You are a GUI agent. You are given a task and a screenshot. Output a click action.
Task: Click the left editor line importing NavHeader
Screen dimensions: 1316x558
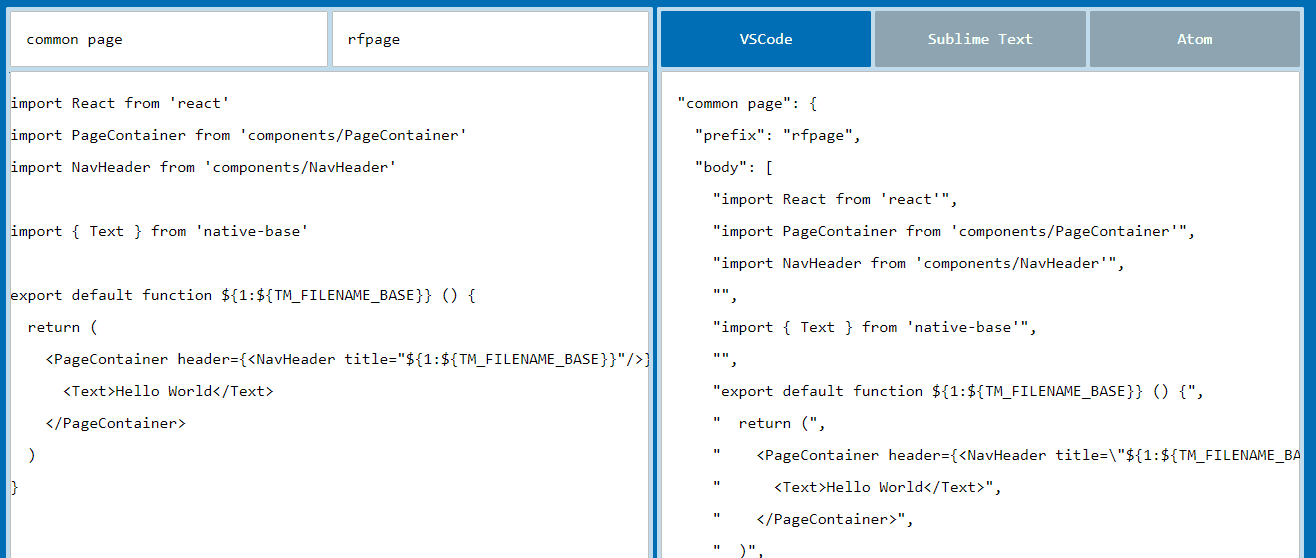[x=204, y=167]
